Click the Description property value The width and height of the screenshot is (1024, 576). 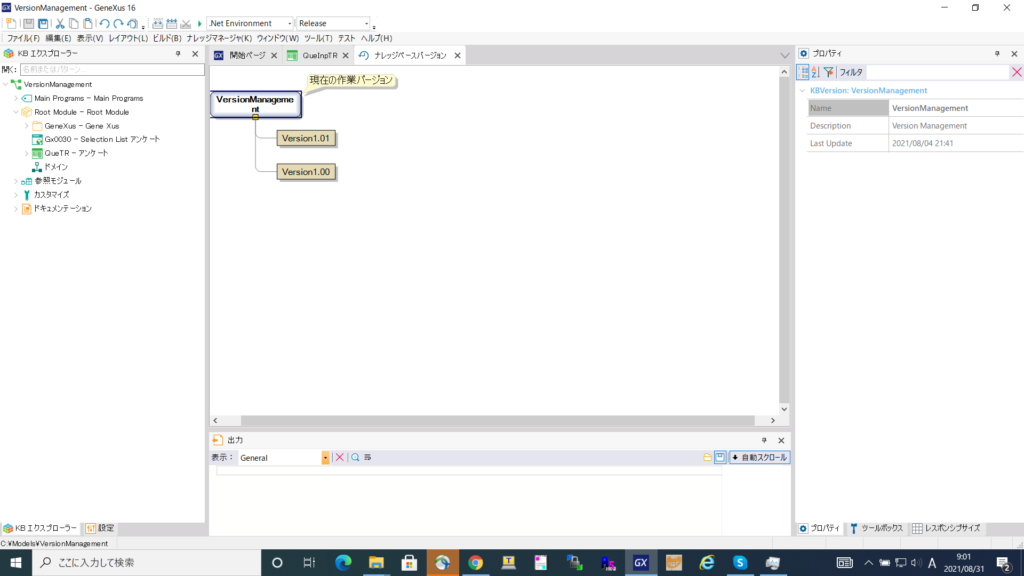[956, 125]
